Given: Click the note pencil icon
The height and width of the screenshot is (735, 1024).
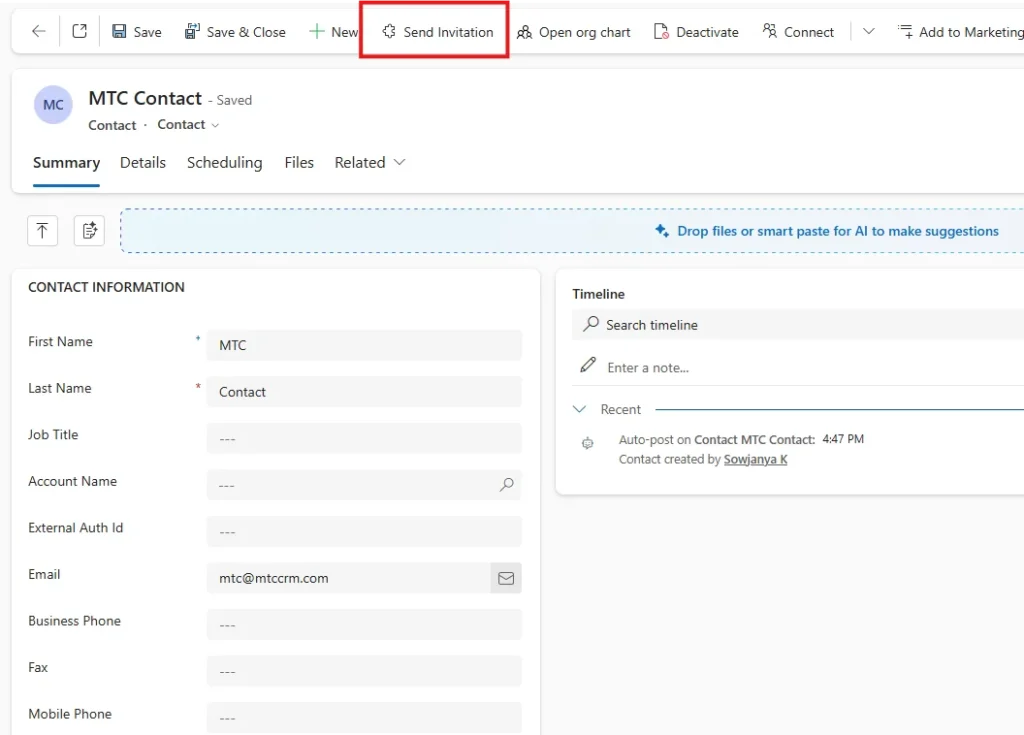Looking at the screenshot, I should click(588, 365).
